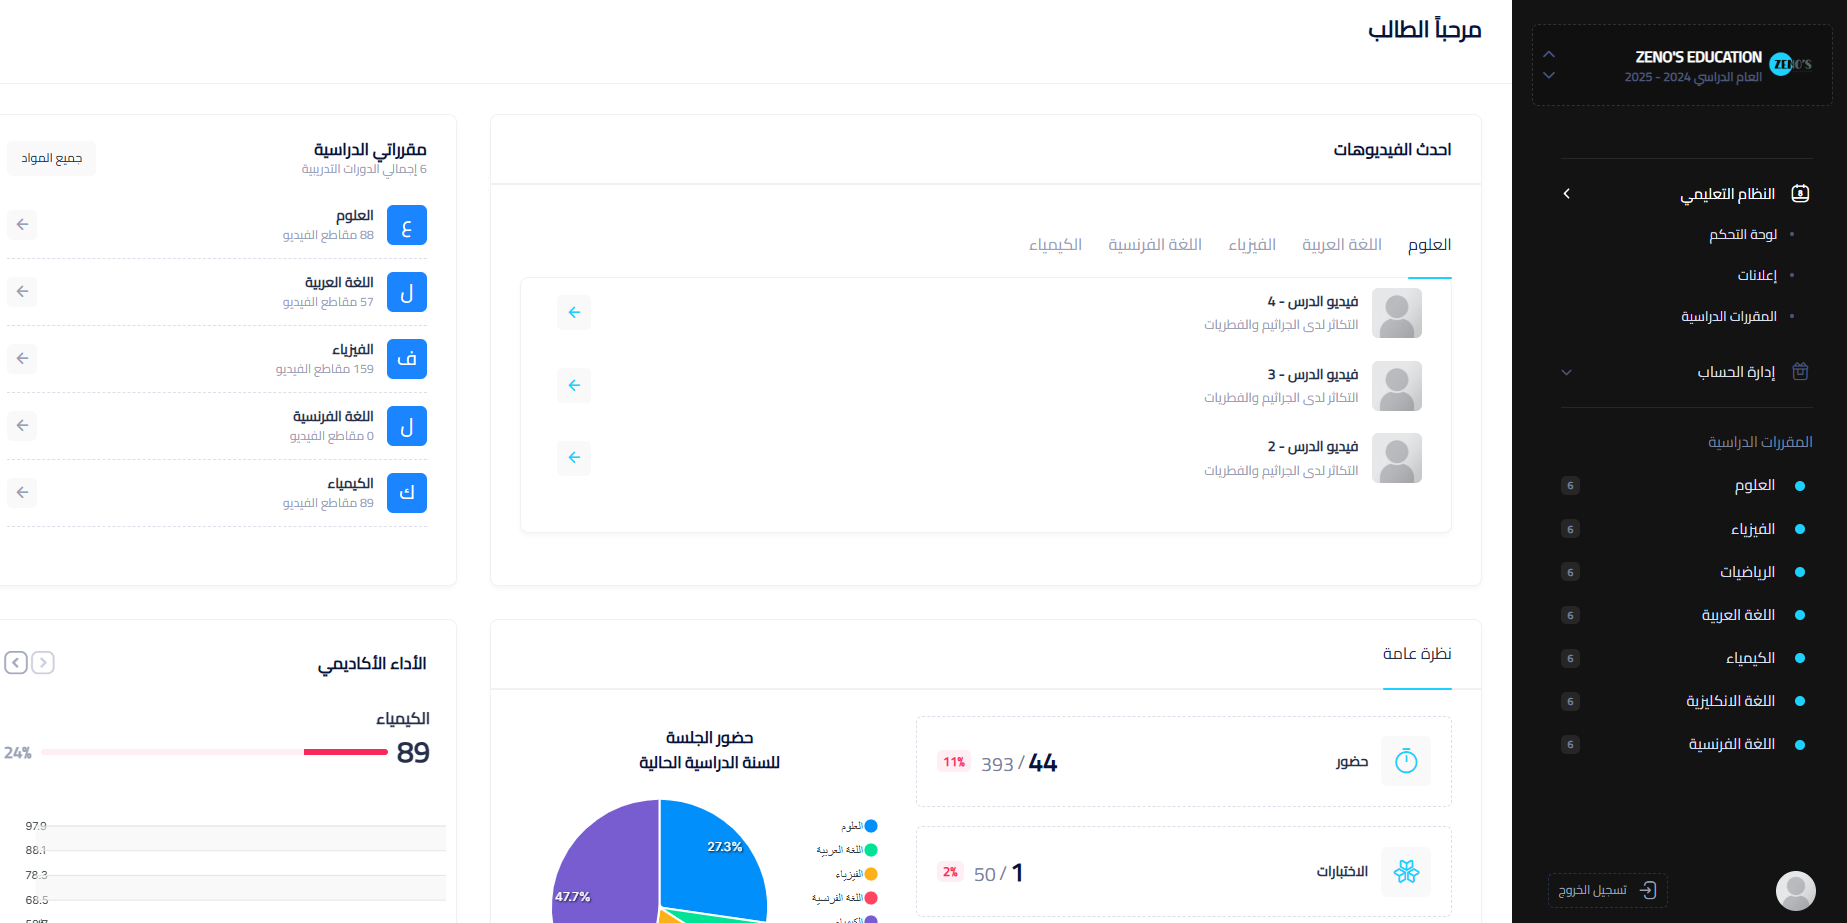Click the تسجيل الخروج logout button
The width and height of the screenshot is (1847, 923).
click(x=1607, y=890)
